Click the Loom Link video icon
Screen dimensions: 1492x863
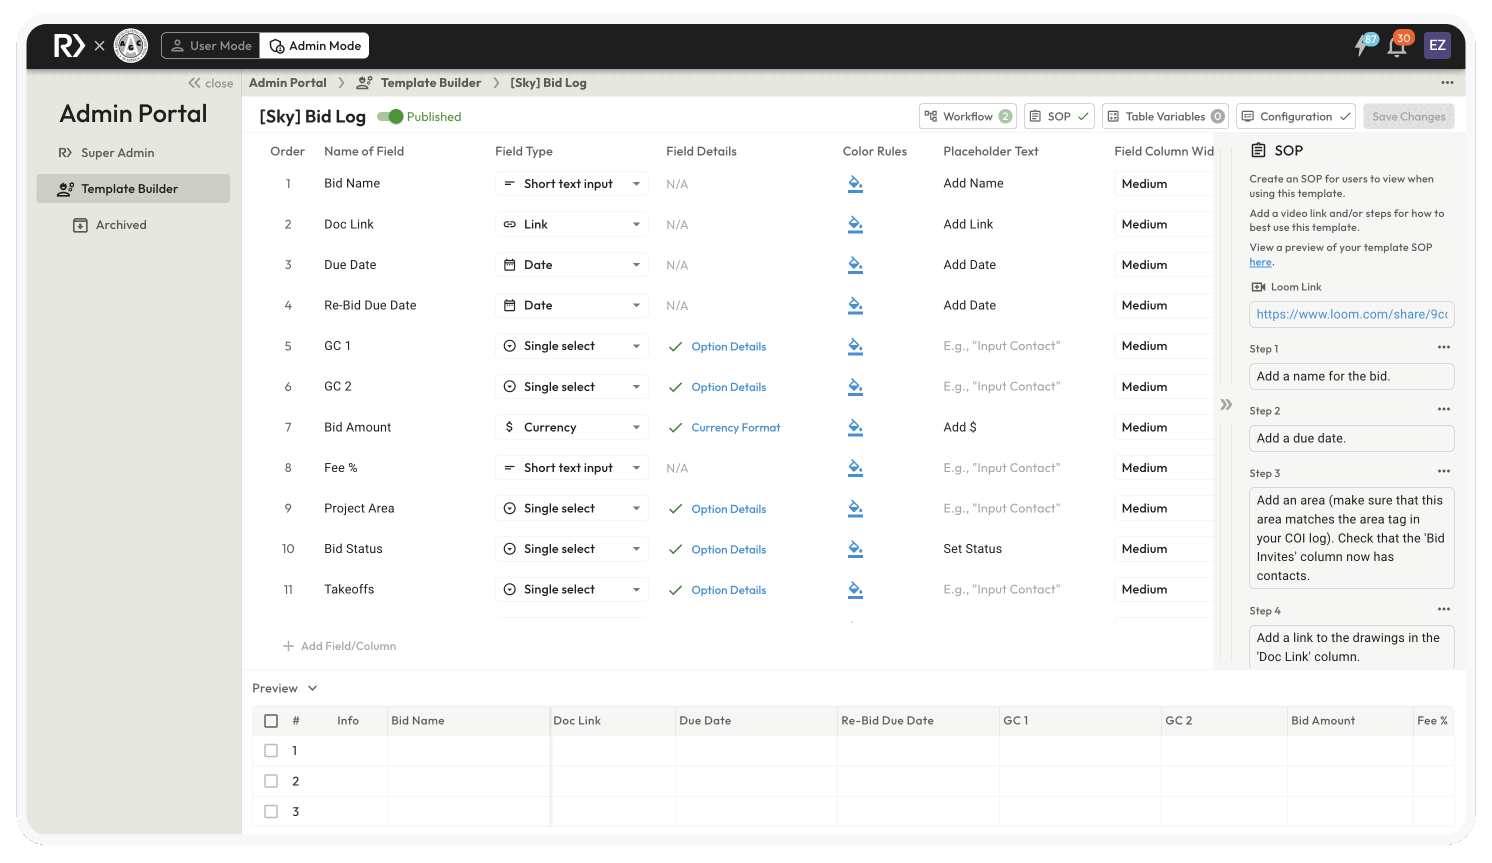1258,287
